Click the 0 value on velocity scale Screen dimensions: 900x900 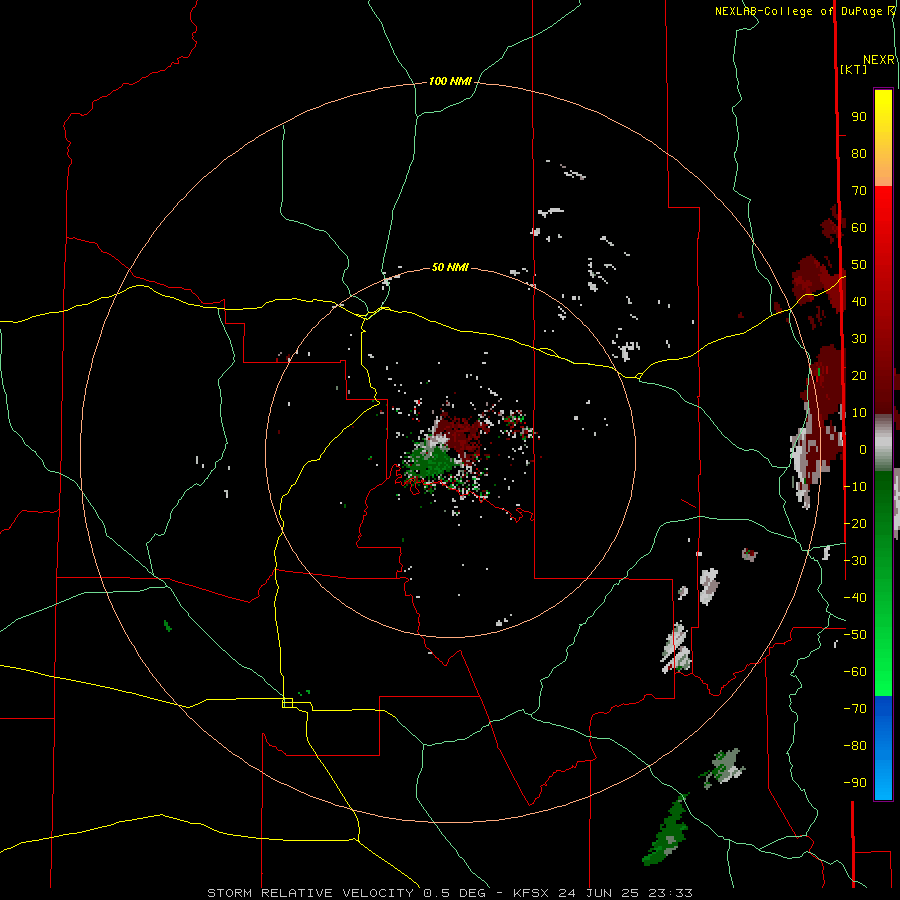coord(863,450)
